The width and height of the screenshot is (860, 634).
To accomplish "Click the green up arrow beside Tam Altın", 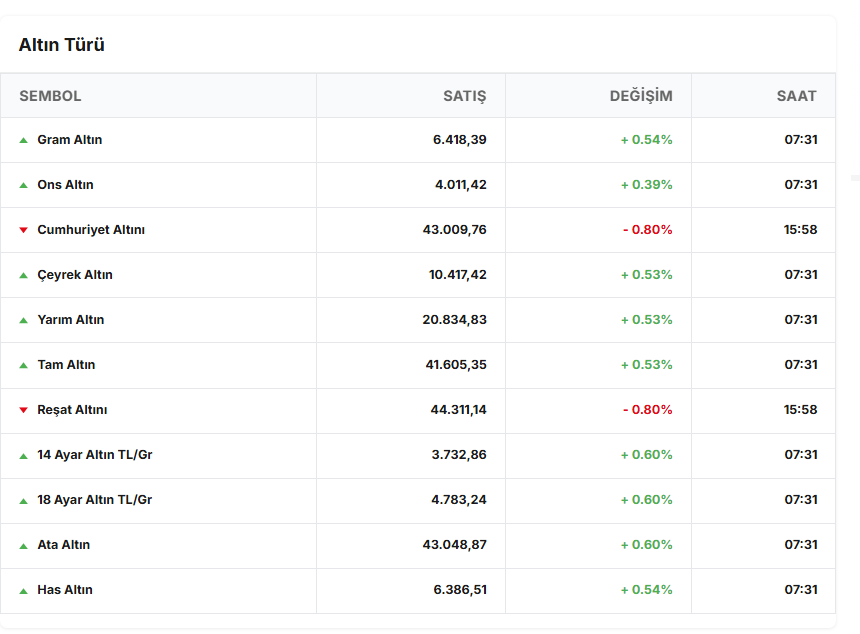I will point(24,365).
